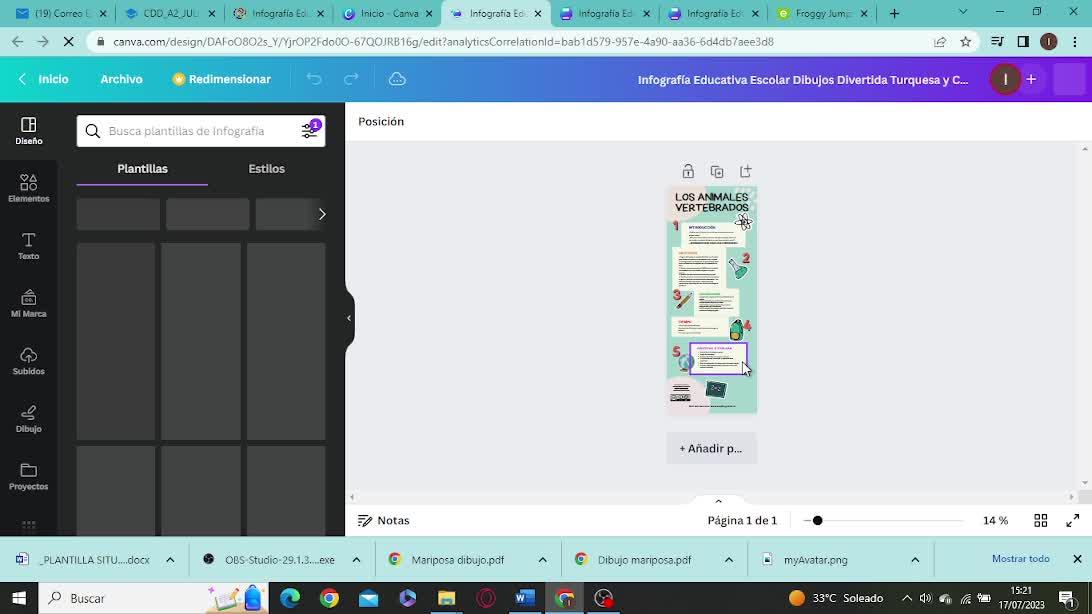Add new page icon above canvas

(x=745, y=171)
